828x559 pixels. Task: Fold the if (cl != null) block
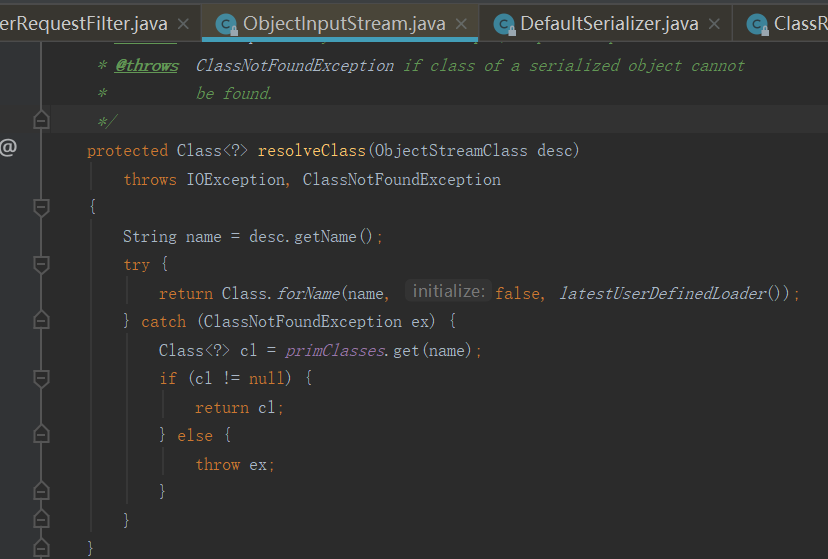pos(41,379)
